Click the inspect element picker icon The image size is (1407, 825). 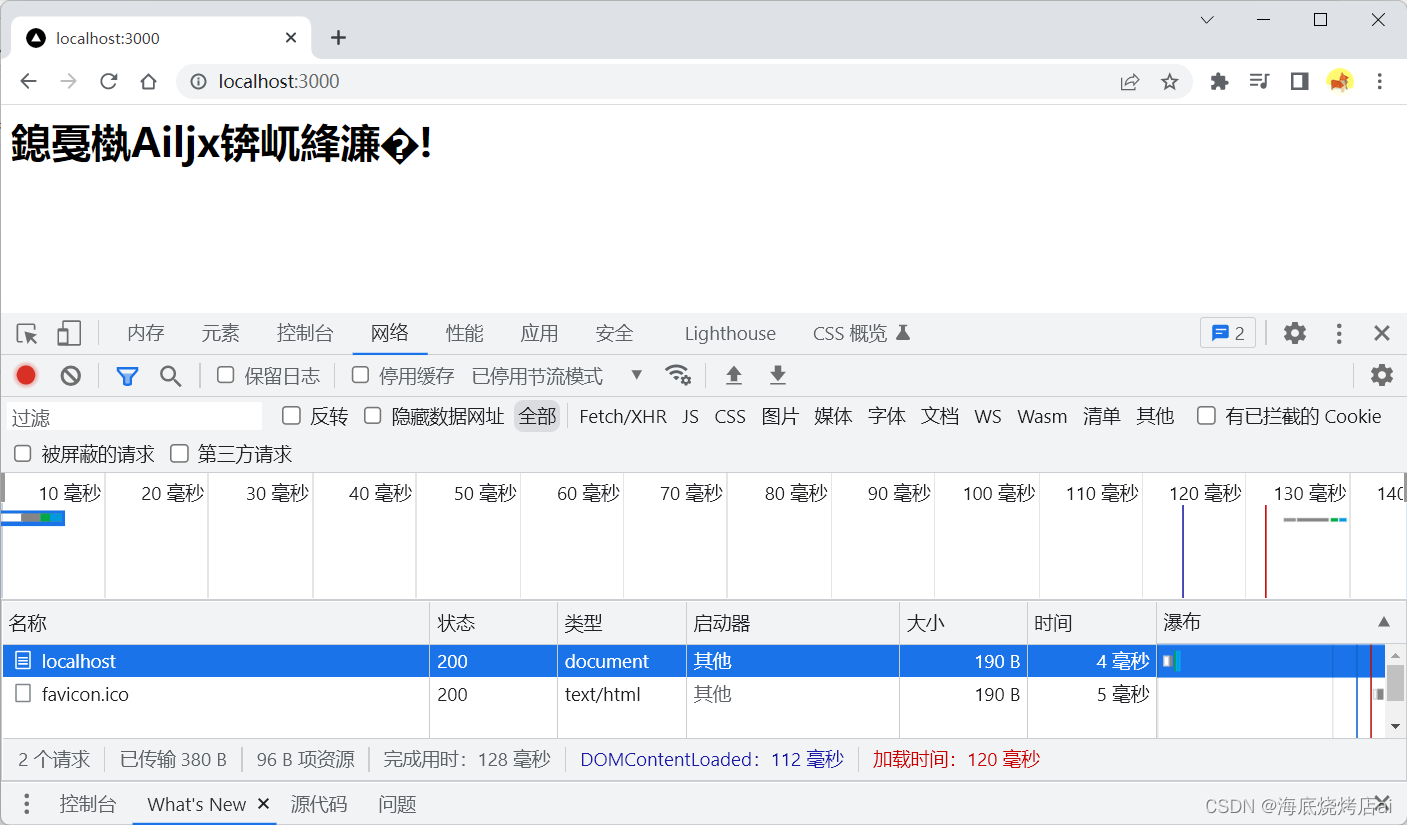27,334
